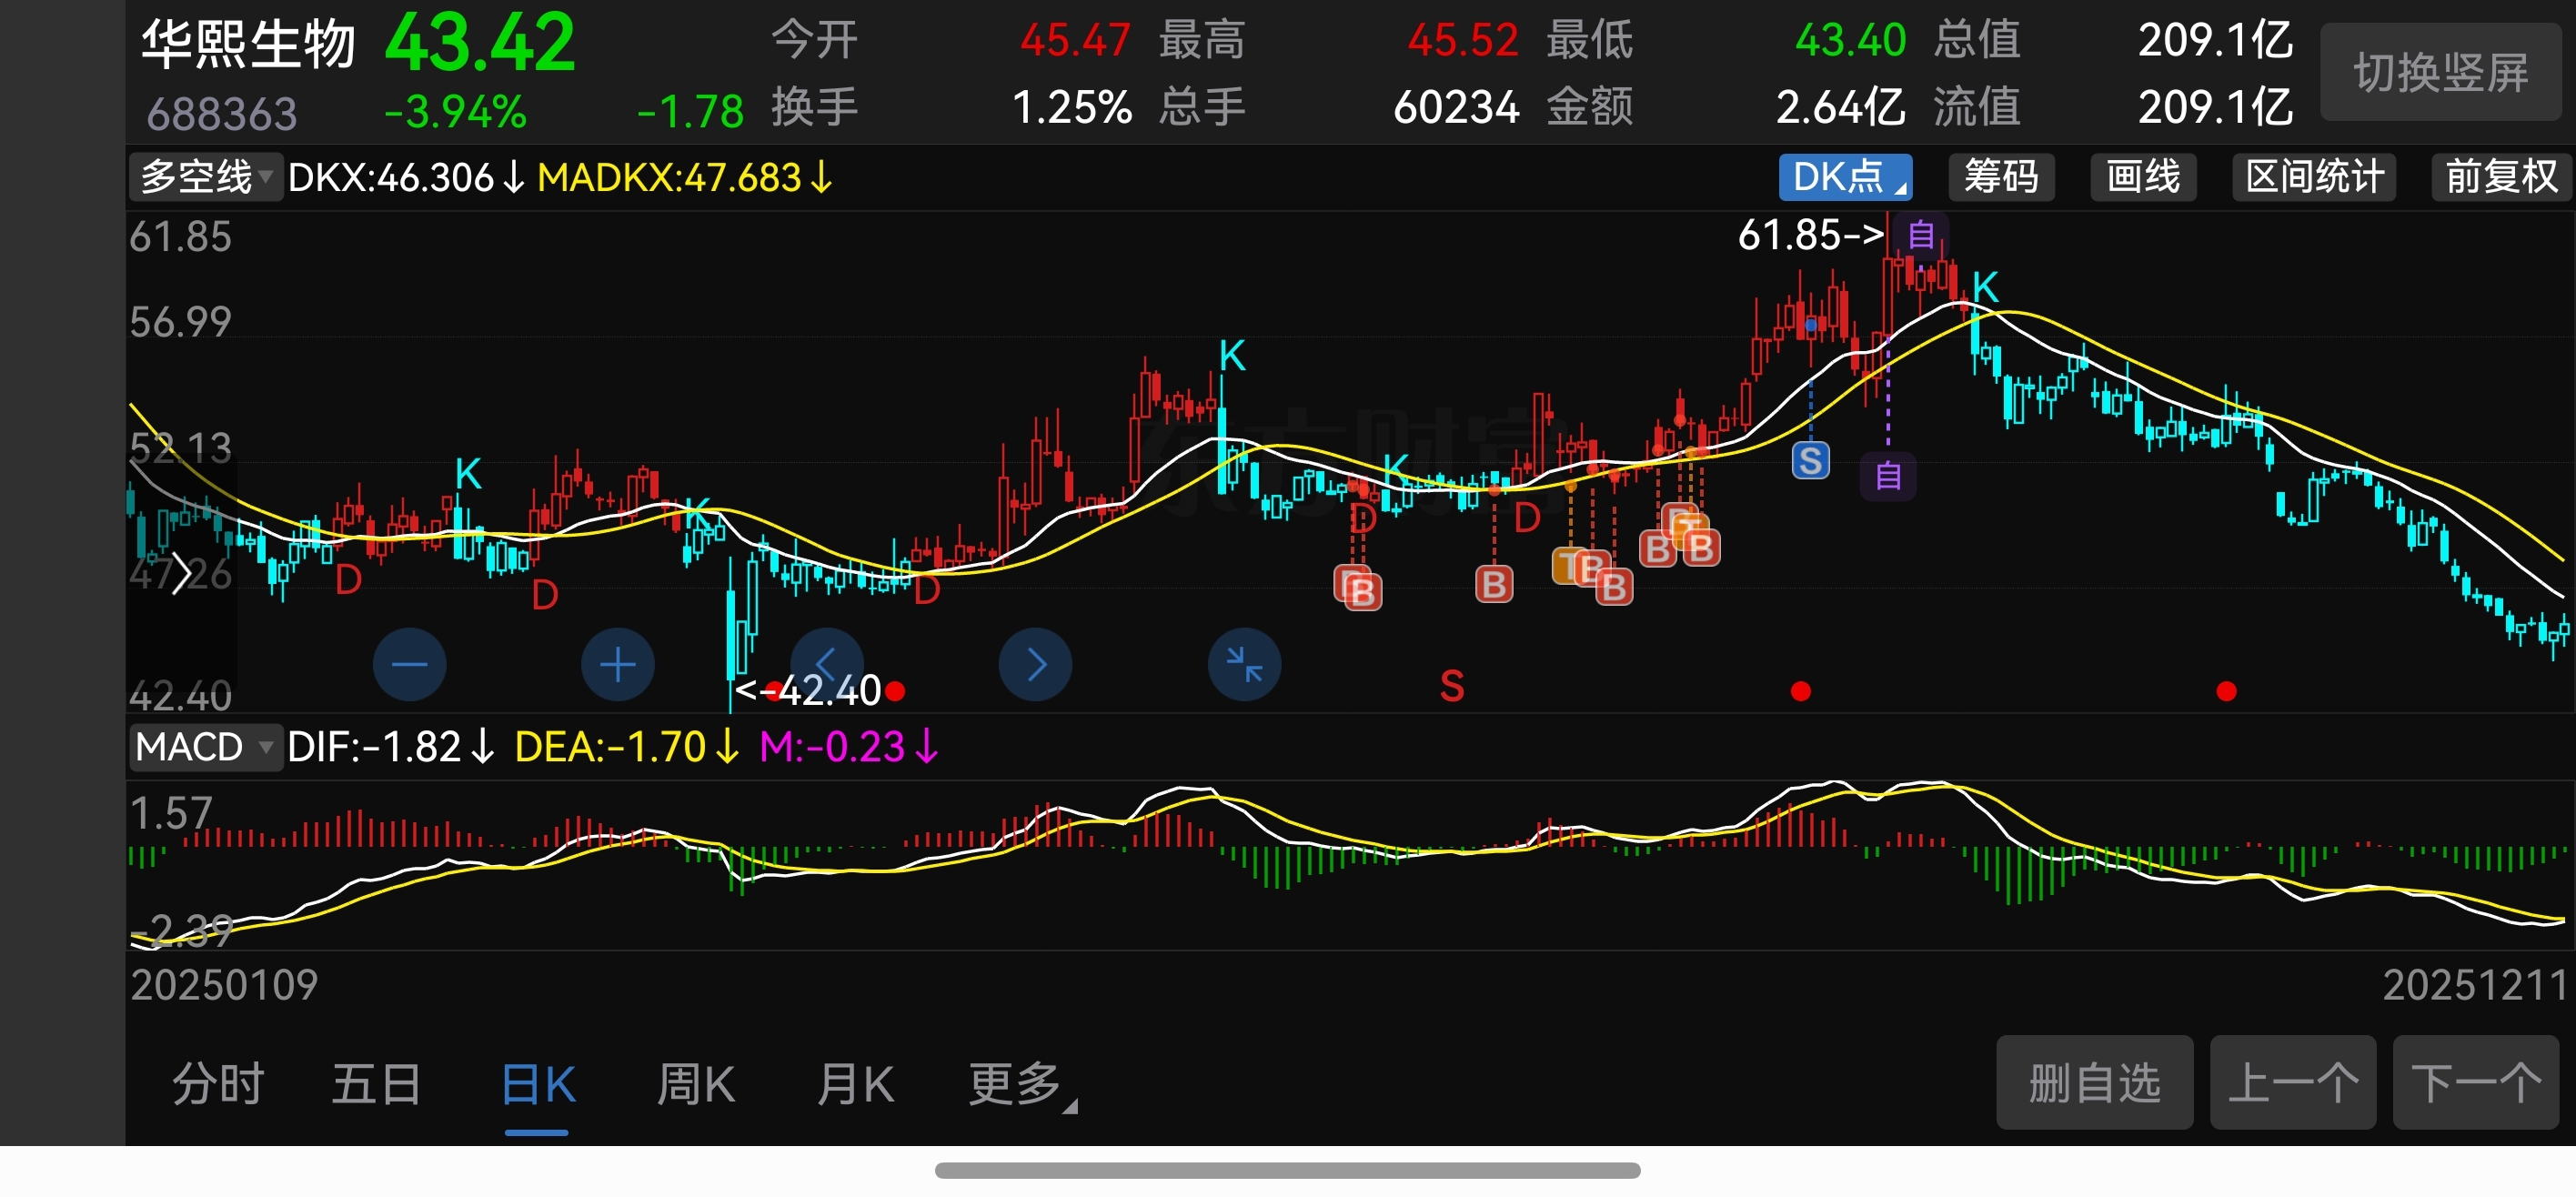Click the right chevron at chart's left edge
The width and height of the screenshot is (2576, 1197).
pos(181,574)
